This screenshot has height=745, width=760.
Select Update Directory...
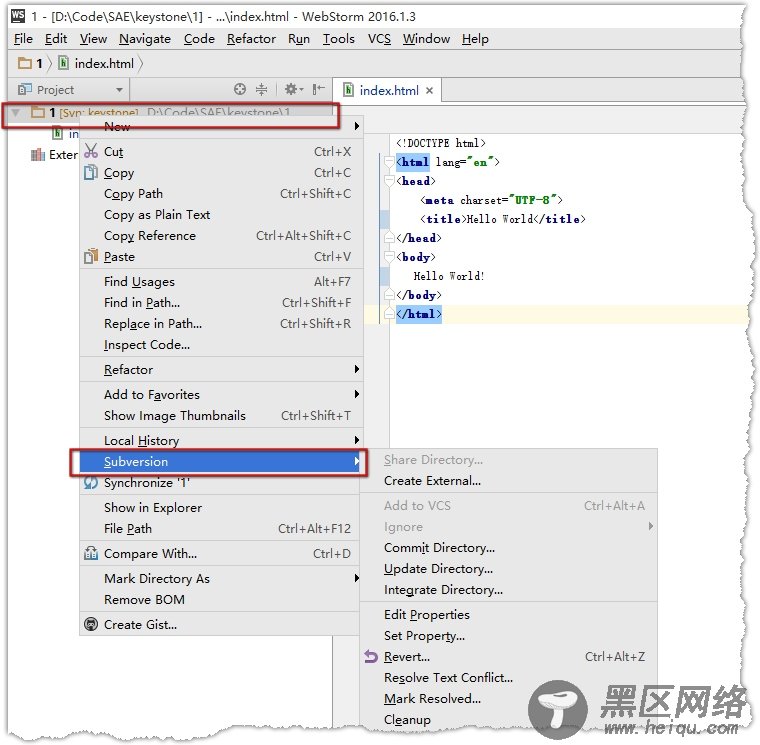tap(508, 569)
